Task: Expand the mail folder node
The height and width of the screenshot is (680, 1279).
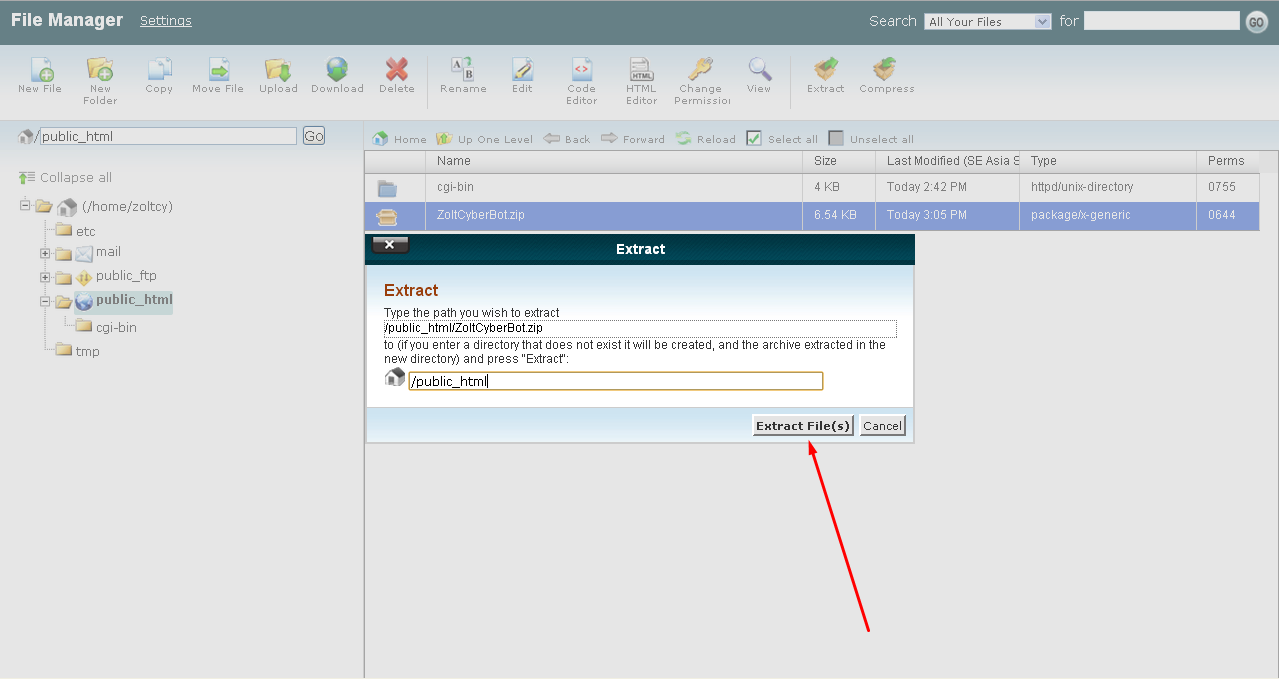Action: coord(45,253)
